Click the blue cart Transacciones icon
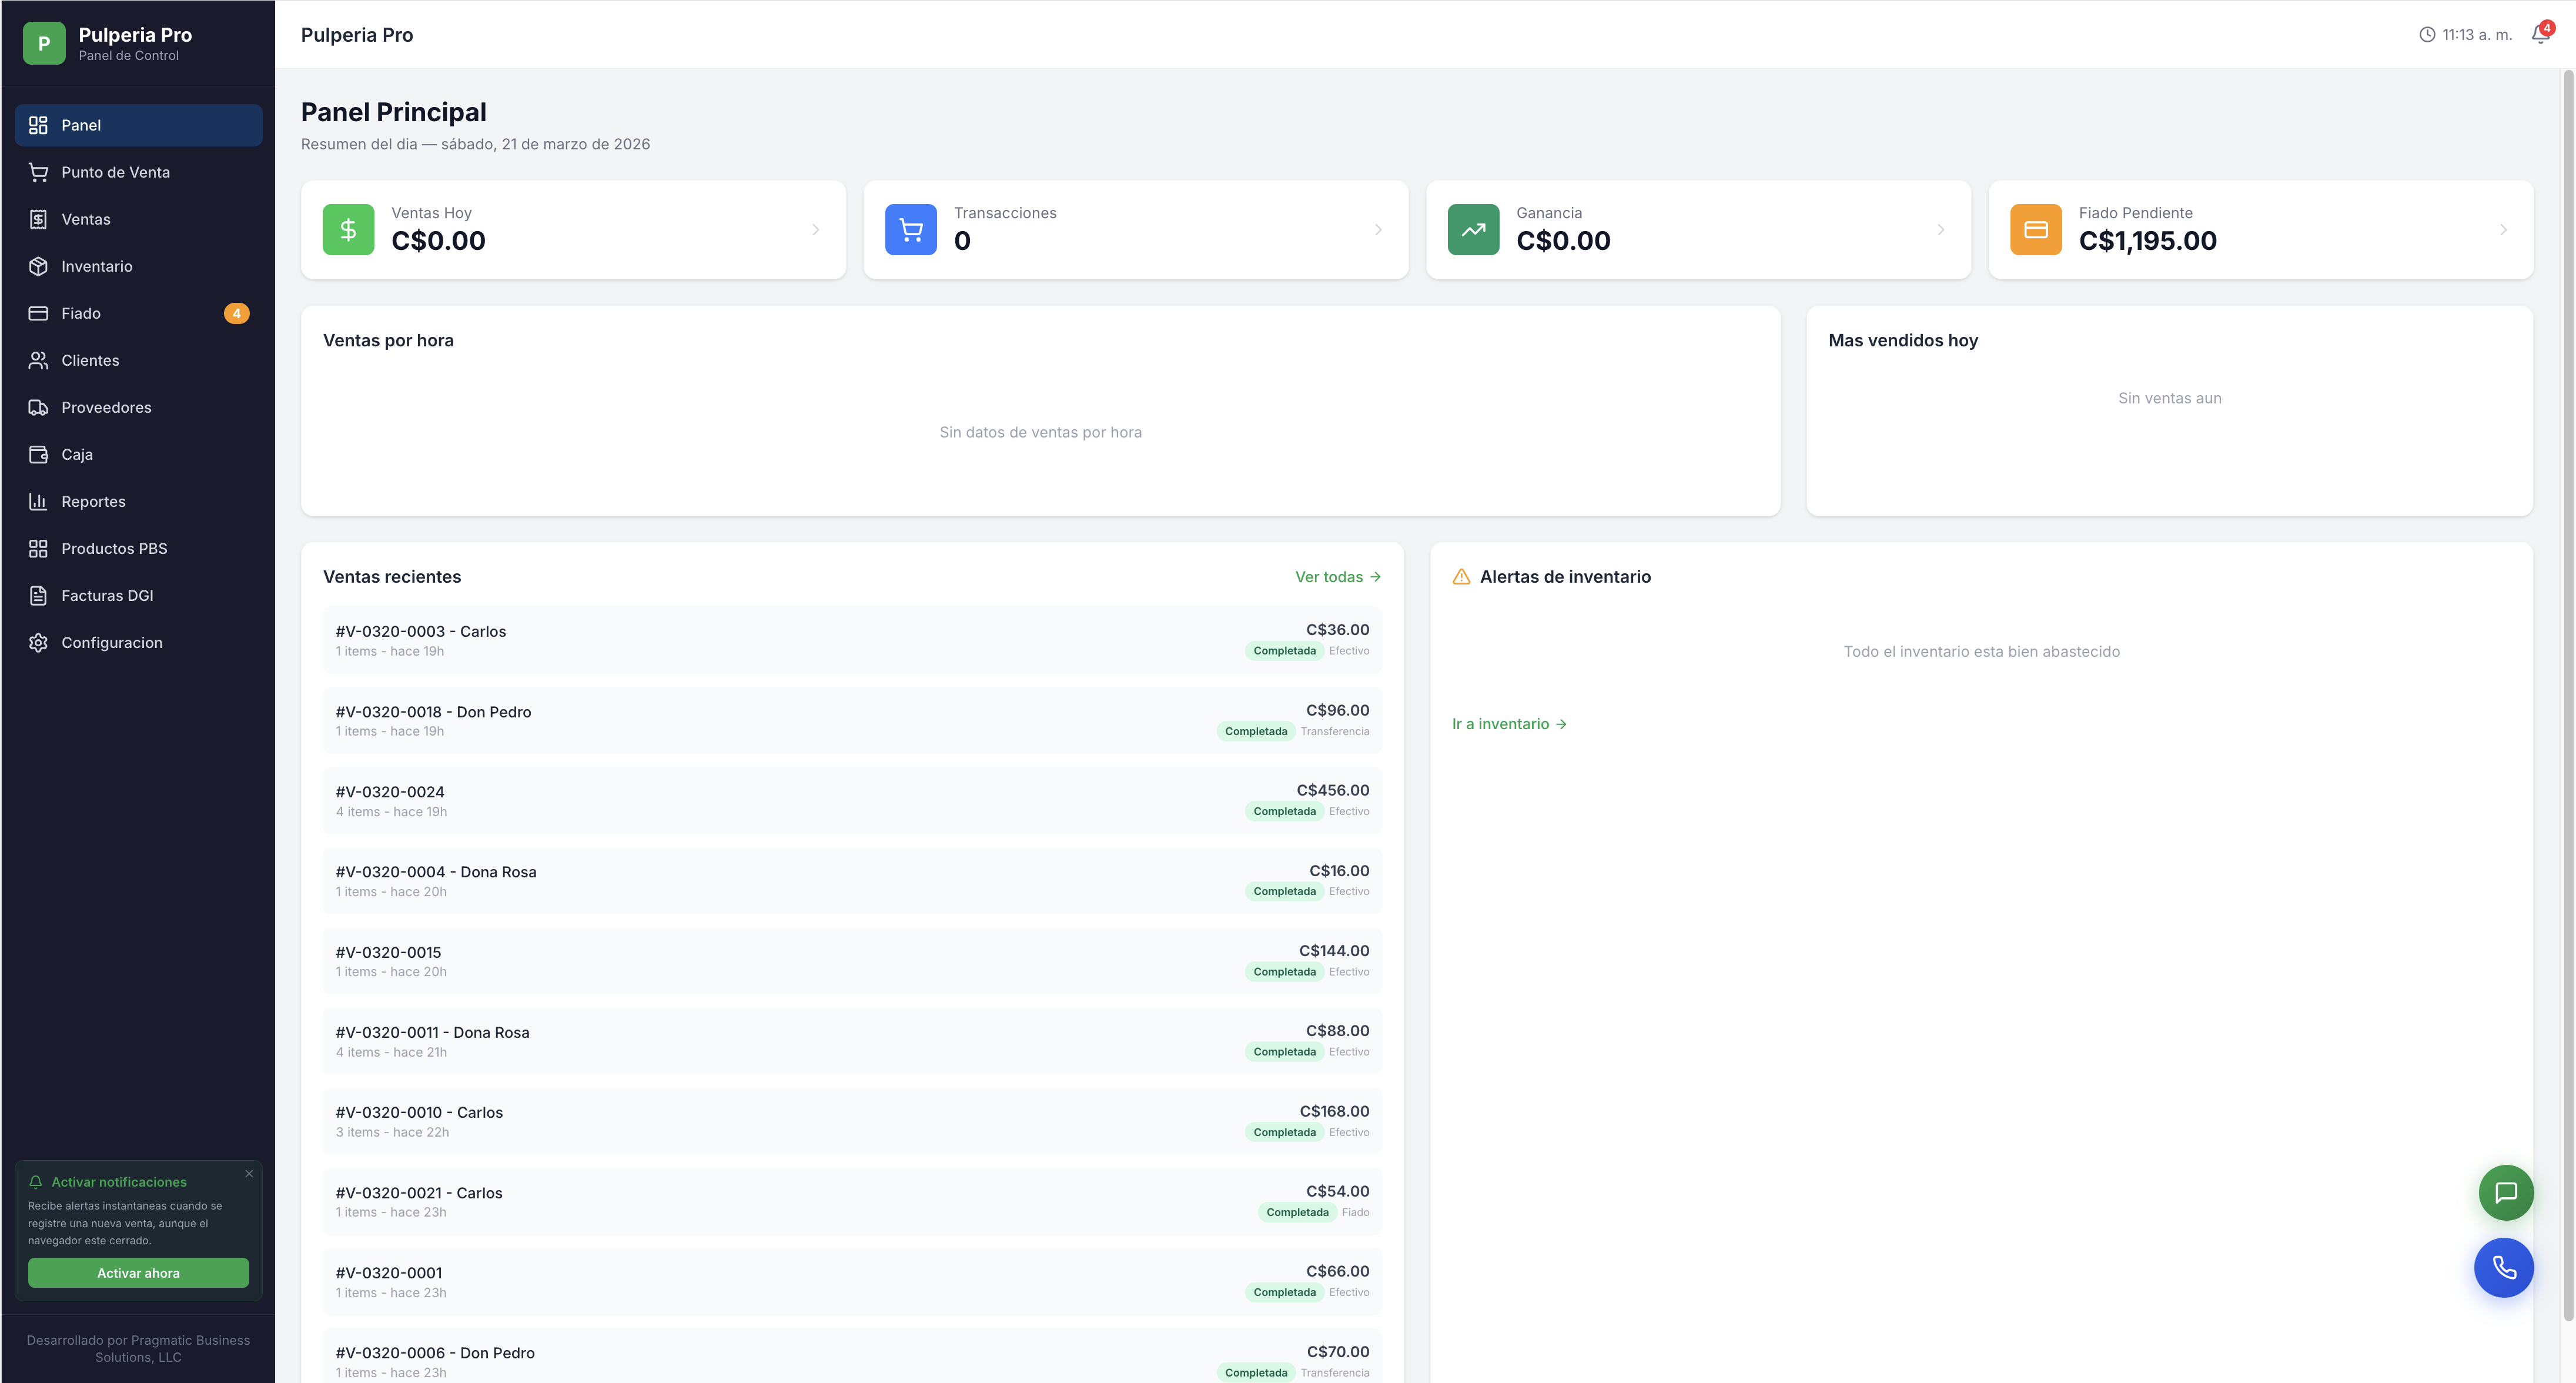Viewport: 2576px width, 1383px height. (910, 230)
